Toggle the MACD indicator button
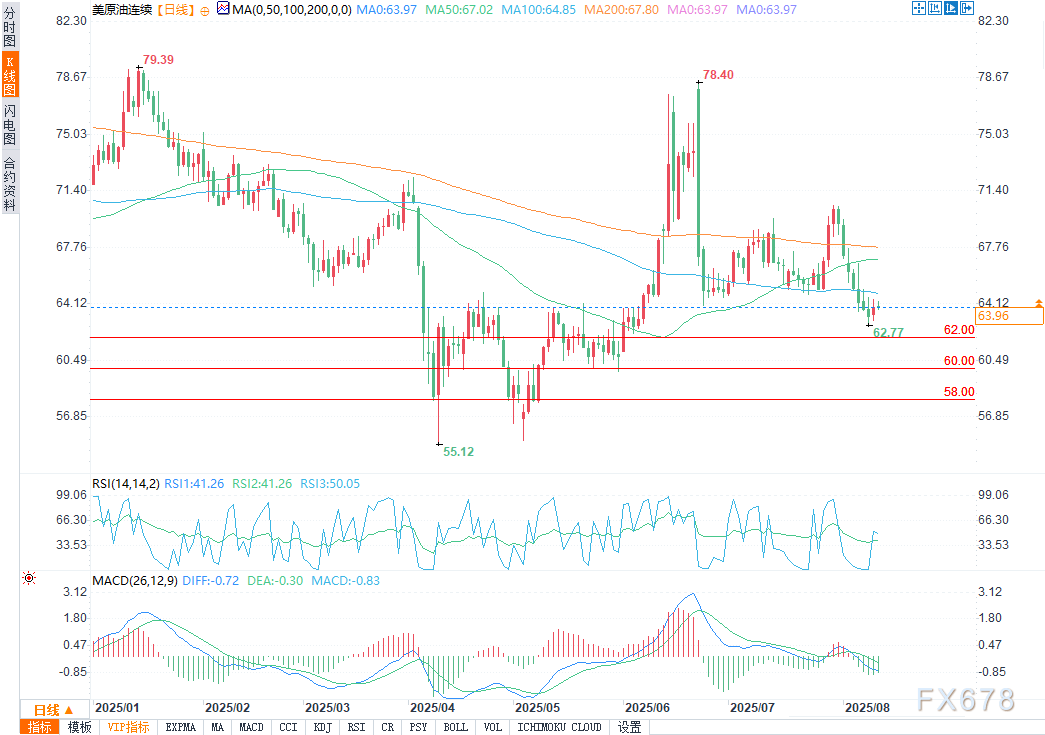 250,727
